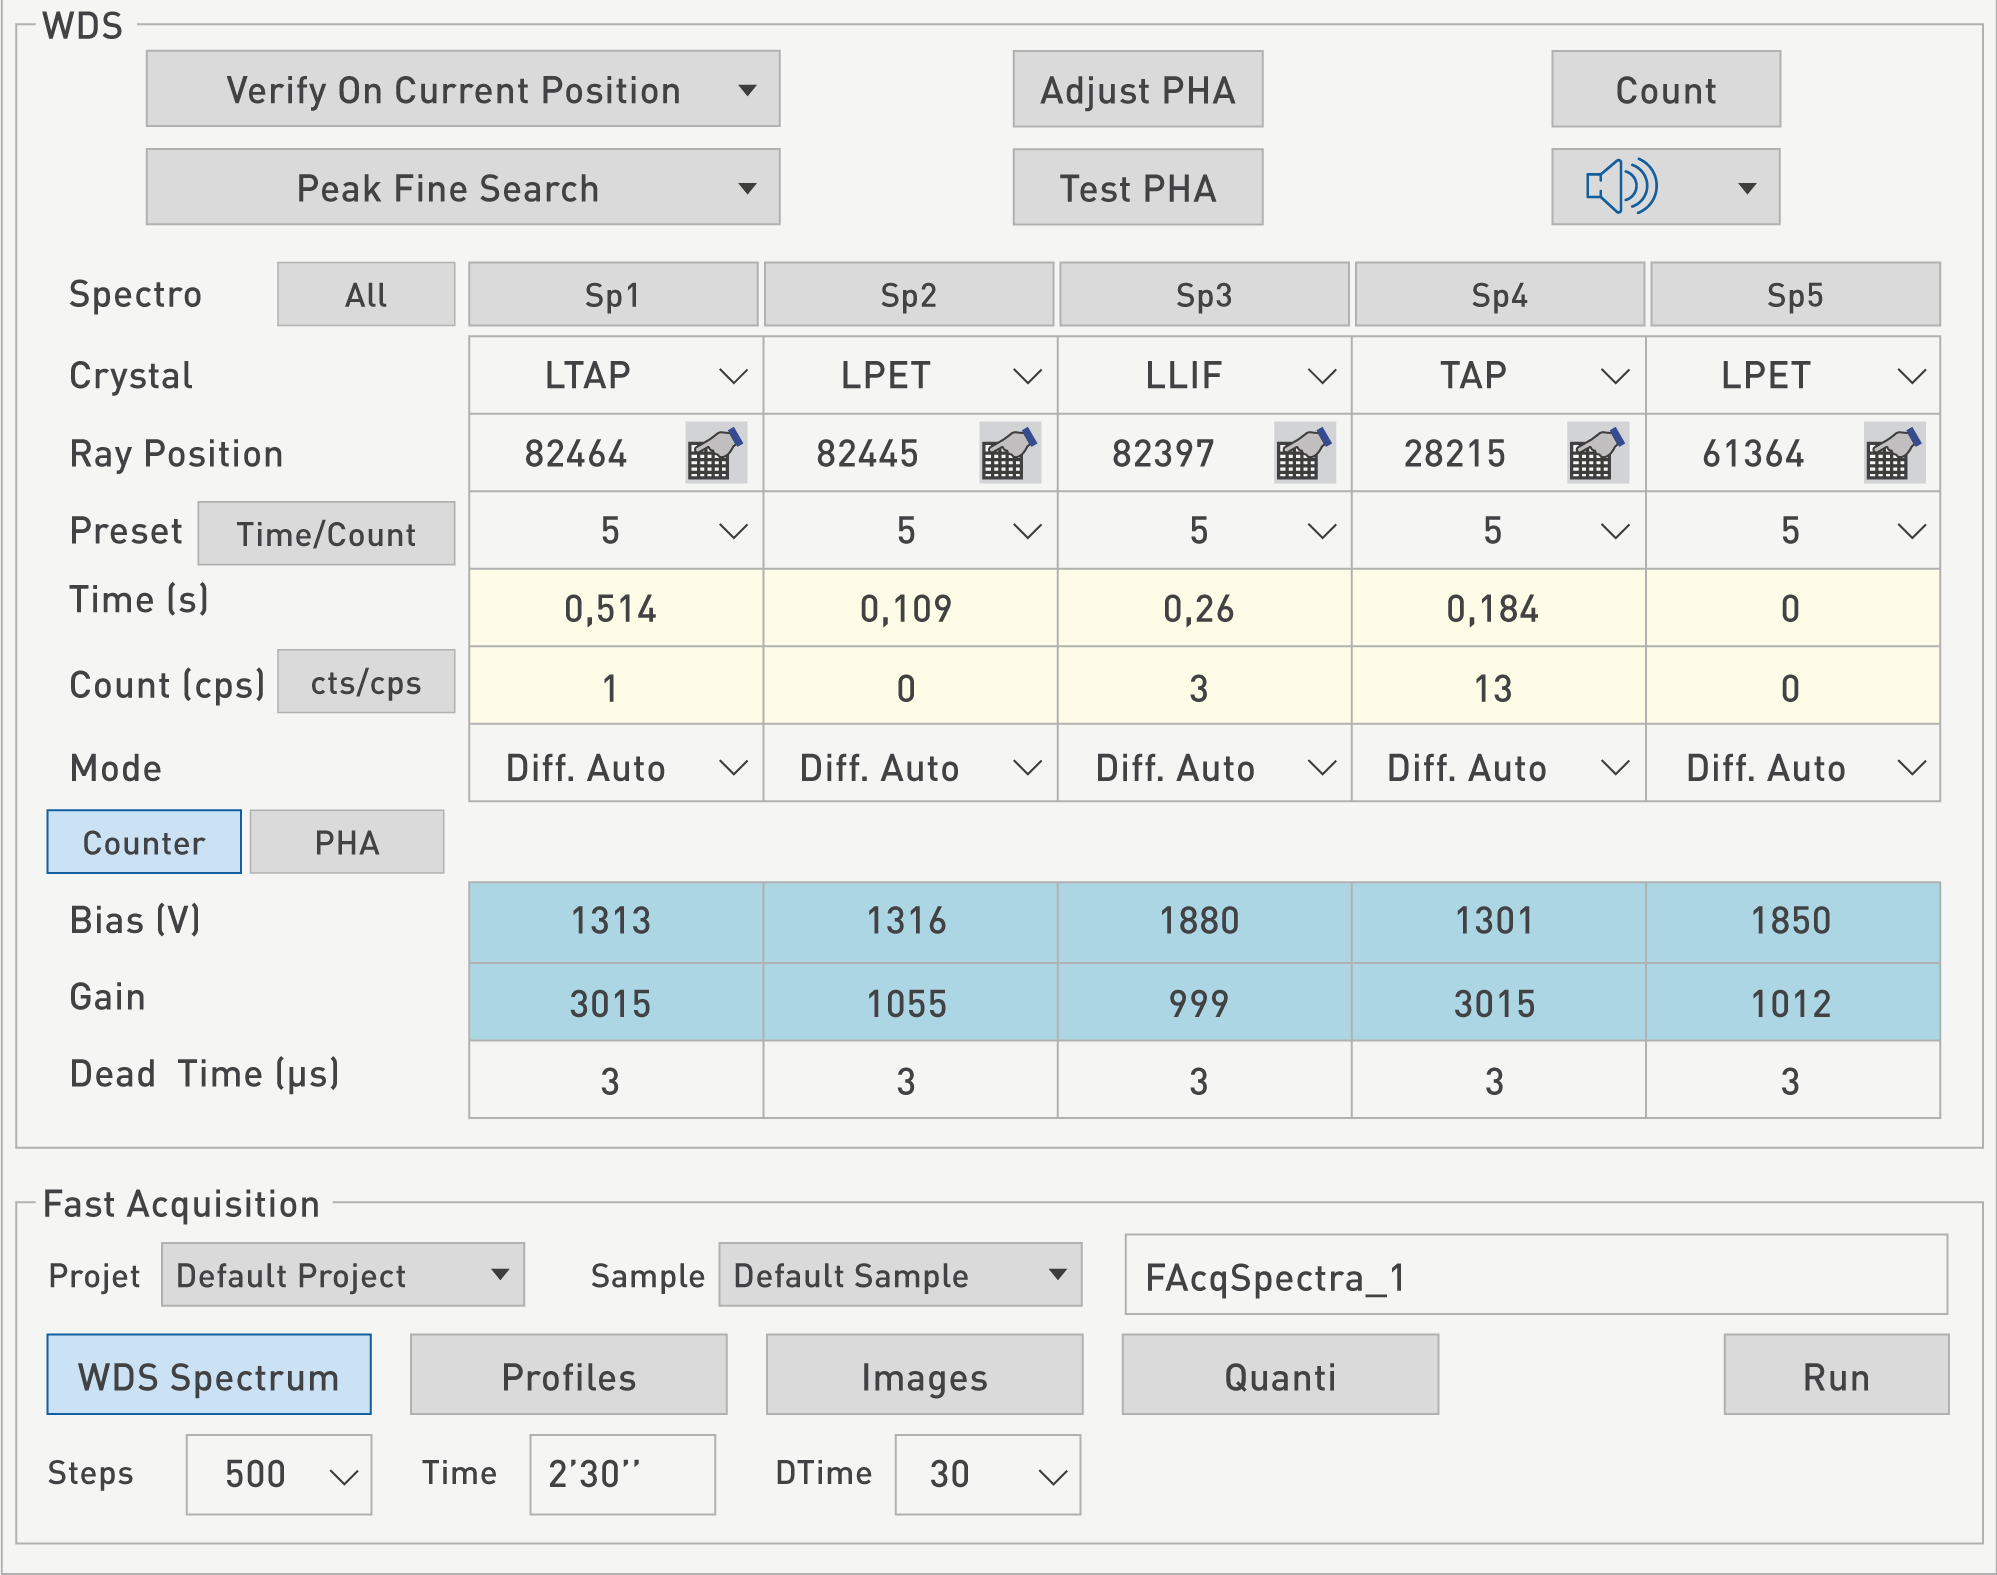Screen dimensions: 1997x1575
Task: Select the WDS Spectrum tab
Action: click(209, 1375)
